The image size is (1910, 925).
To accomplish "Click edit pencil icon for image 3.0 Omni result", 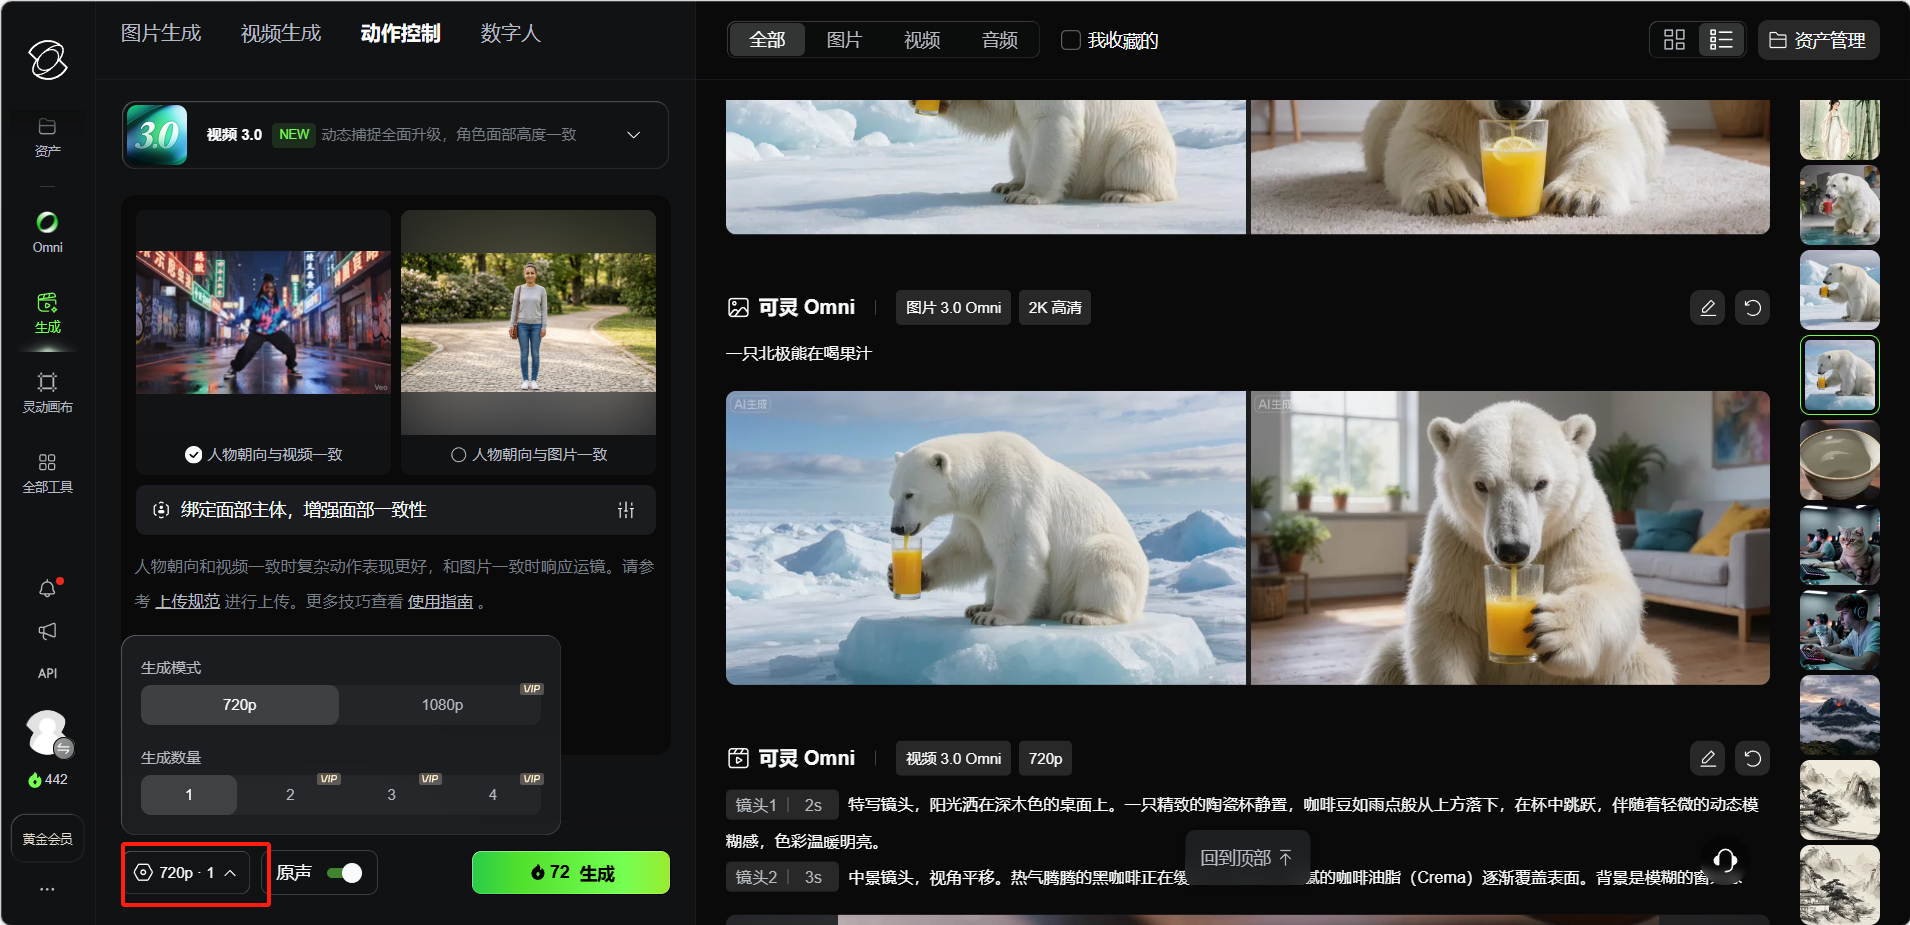I will (1708, 308).
